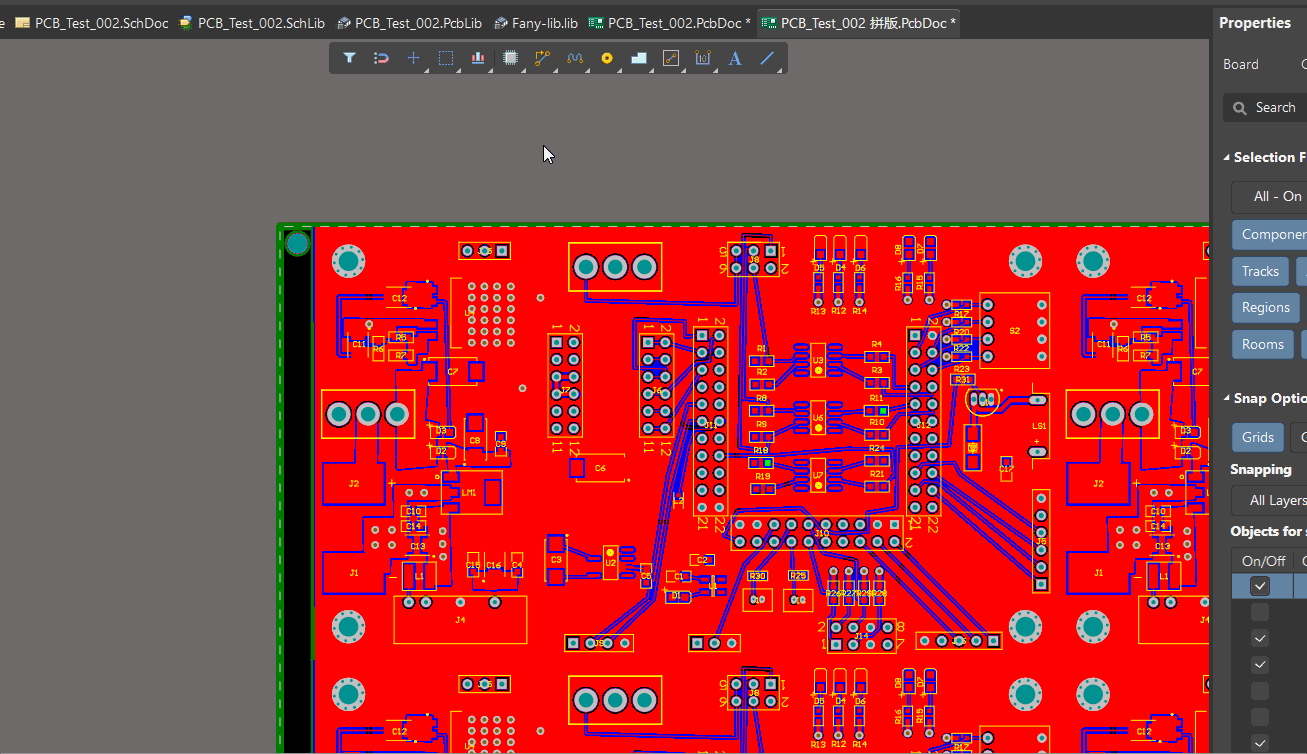The image size is (1307, 754).
Task: Open the PCB_Test_002.SchLib tab
Action: click(x=253, y=22)
